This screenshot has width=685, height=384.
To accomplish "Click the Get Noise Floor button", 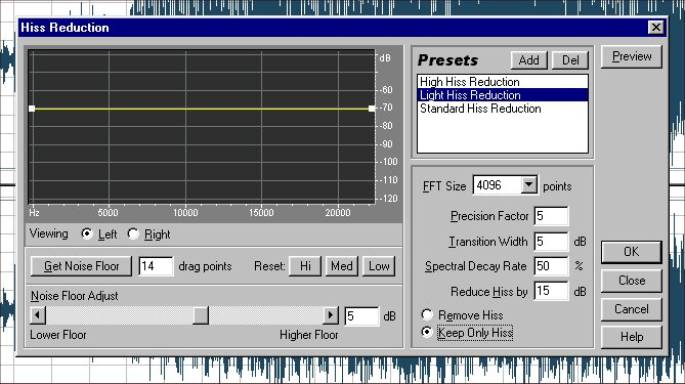I will coord(81,266).
